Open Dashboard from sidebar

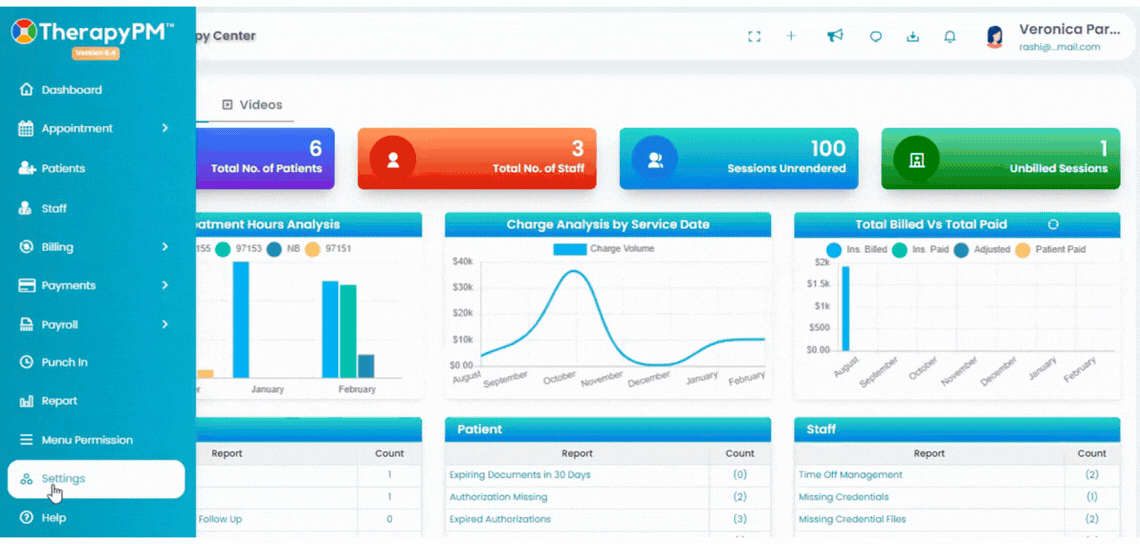click(x=71, y=90)
